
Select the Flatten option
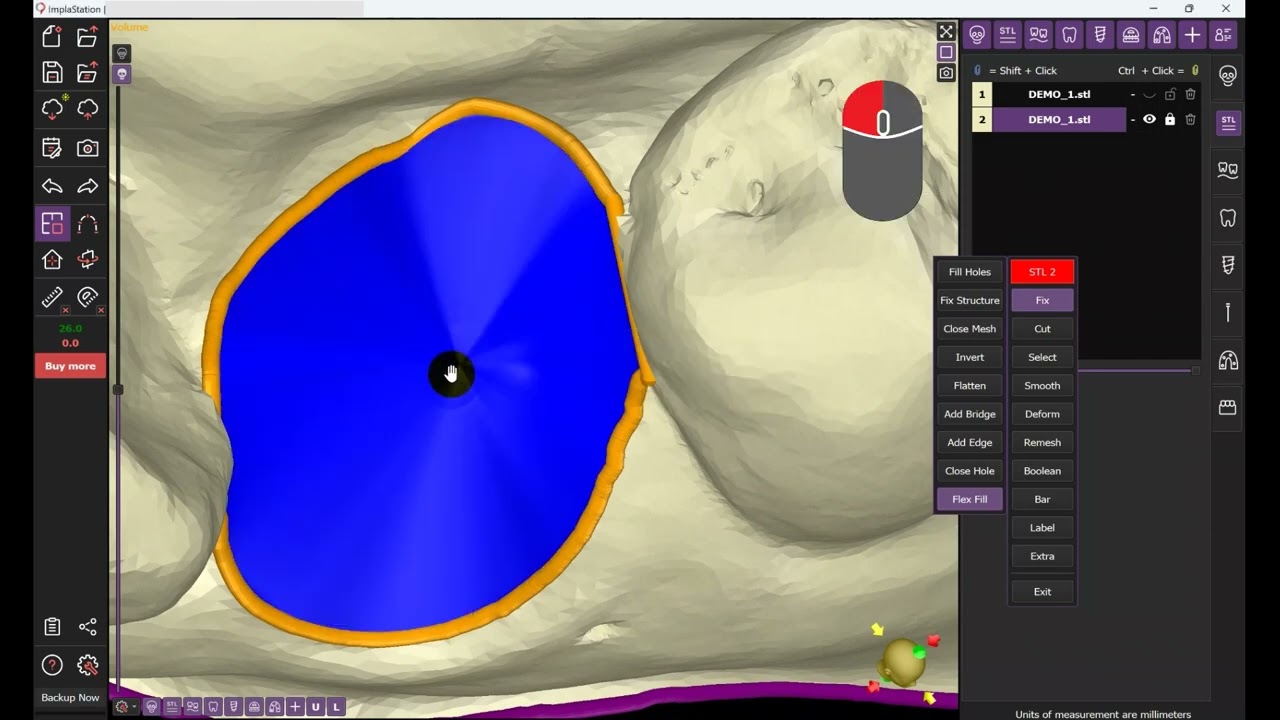[970, 386]
